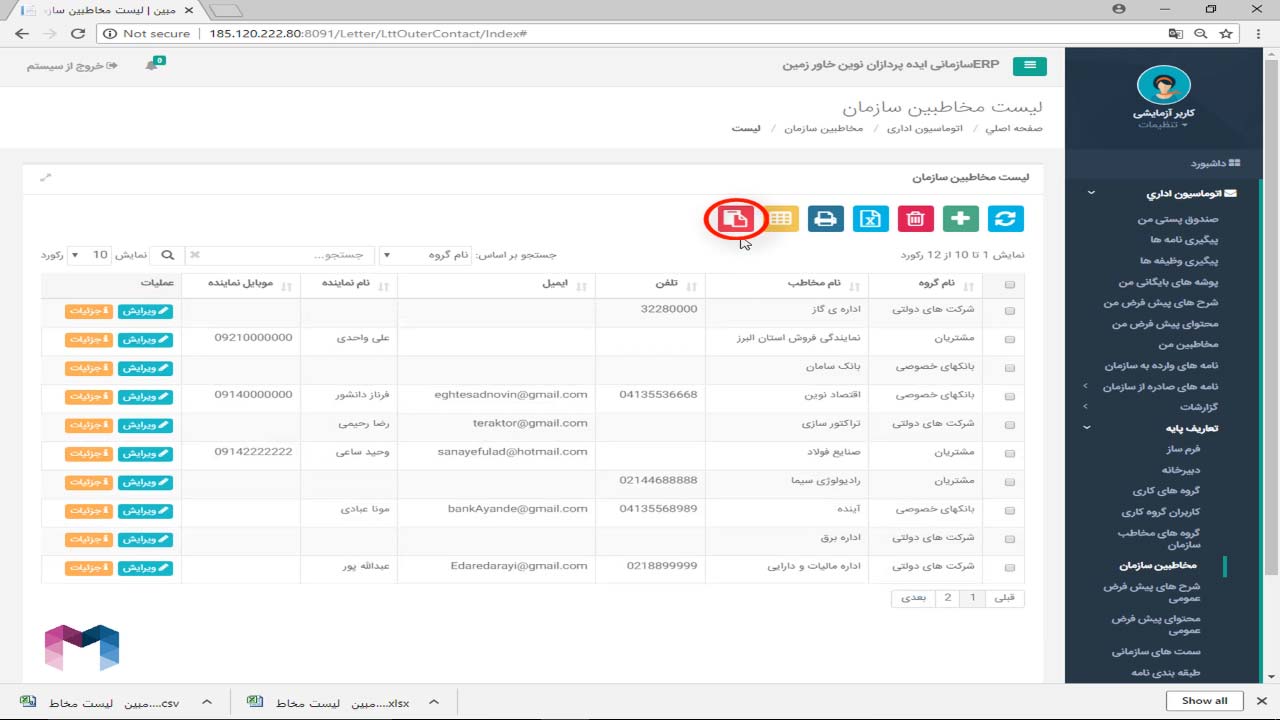Click خروج از سیستم logout link
Viewport: 1280px width, 720px height.
71,66
